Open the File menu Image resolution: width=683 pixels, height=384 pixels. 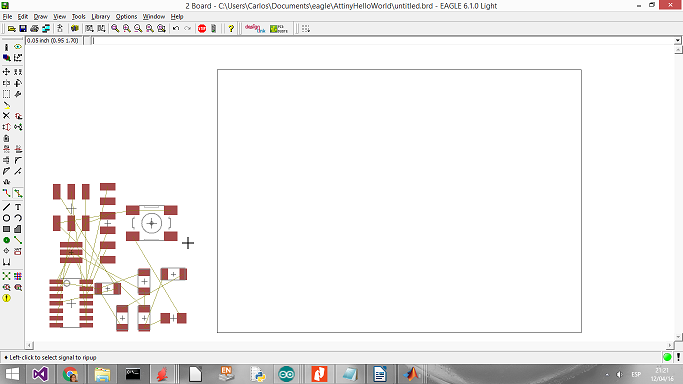pos(7,17)
